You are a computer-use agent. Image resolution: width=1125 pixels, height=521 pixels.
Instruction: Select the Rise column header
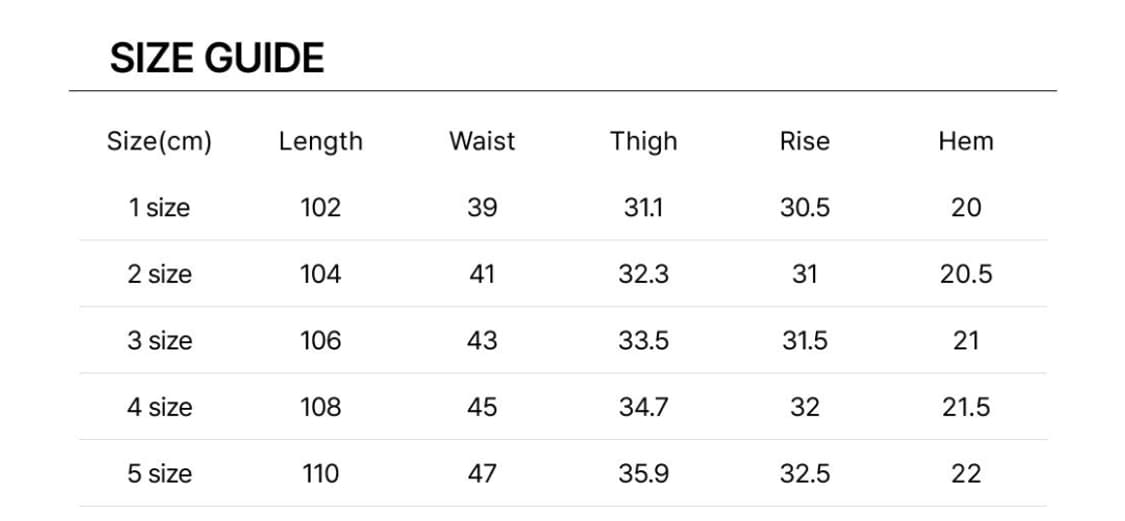click(804, 141)
